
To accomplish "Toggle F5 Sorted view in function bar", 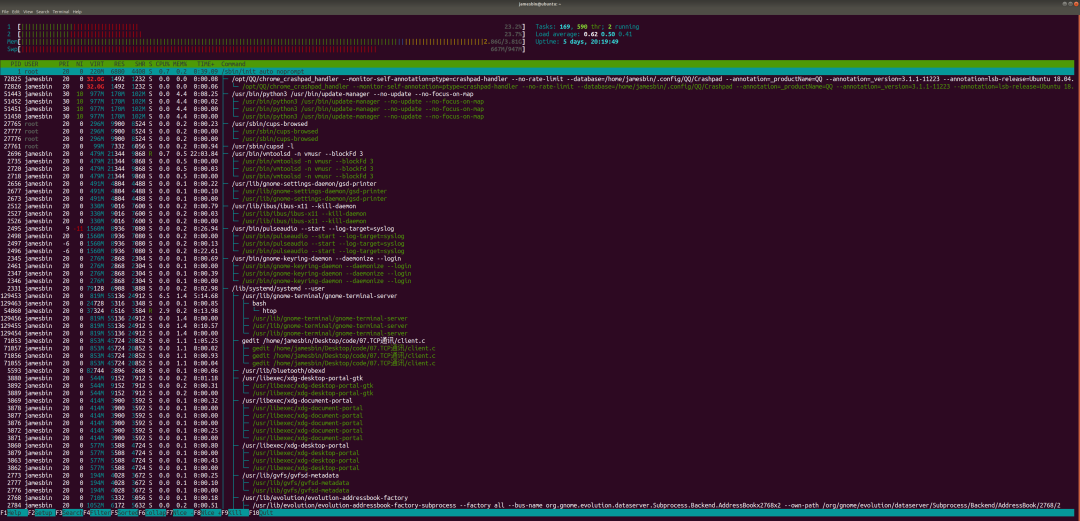I will [124, 513].
